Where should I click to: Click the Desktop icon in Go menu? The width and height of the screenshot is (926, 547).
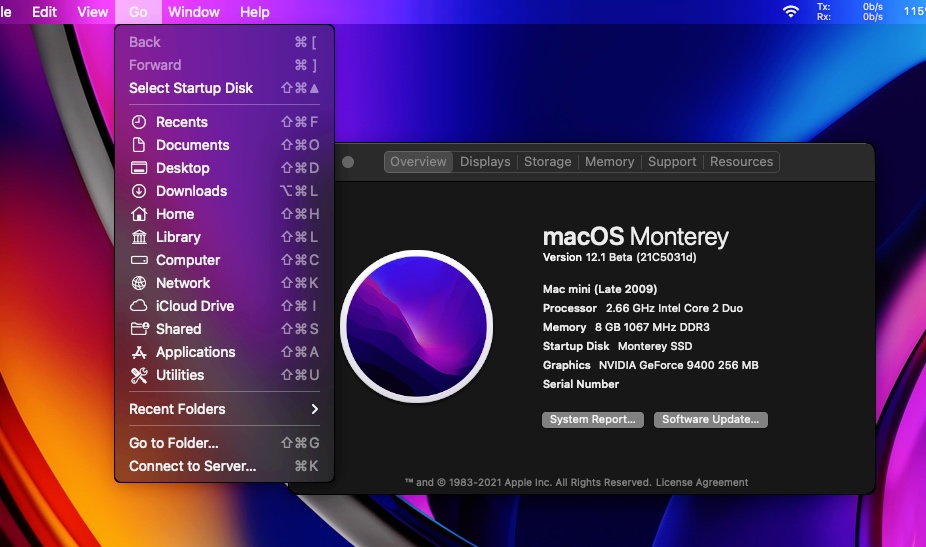[139, 168]
